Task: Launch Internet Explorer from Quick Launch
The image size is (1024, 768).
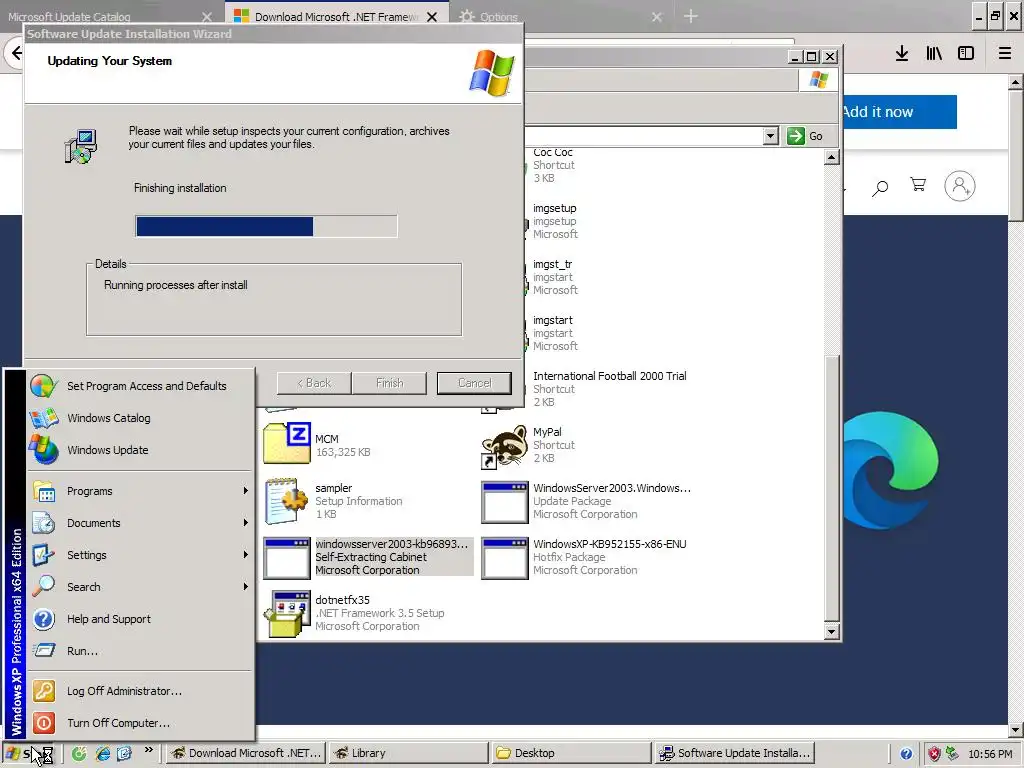Action: click(x=103, y=754)
